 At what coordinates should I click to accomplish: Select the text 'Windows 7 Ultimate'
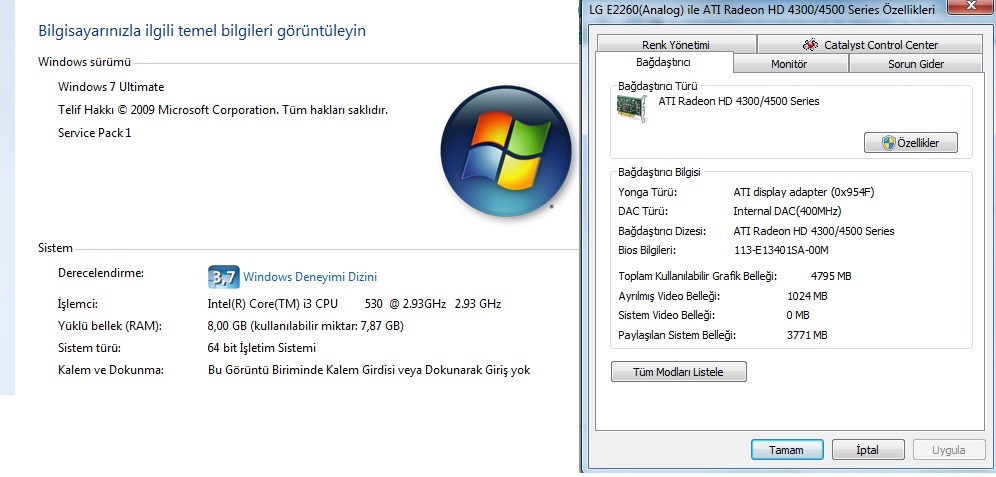click(111, 87)
